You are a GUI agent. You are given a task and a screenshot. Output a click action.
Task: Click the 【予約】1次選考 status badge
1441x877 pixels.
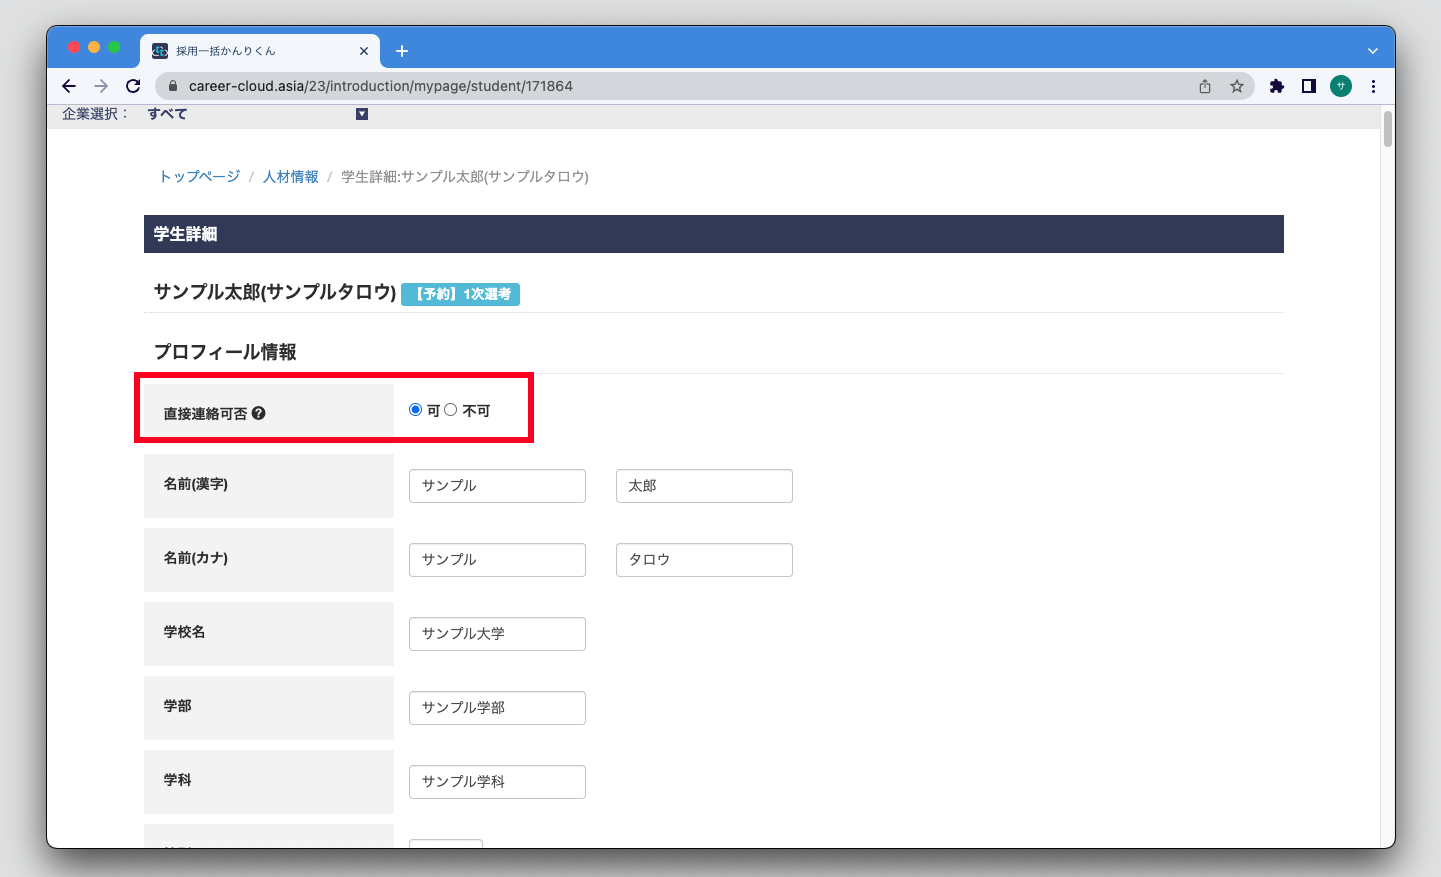461,294
